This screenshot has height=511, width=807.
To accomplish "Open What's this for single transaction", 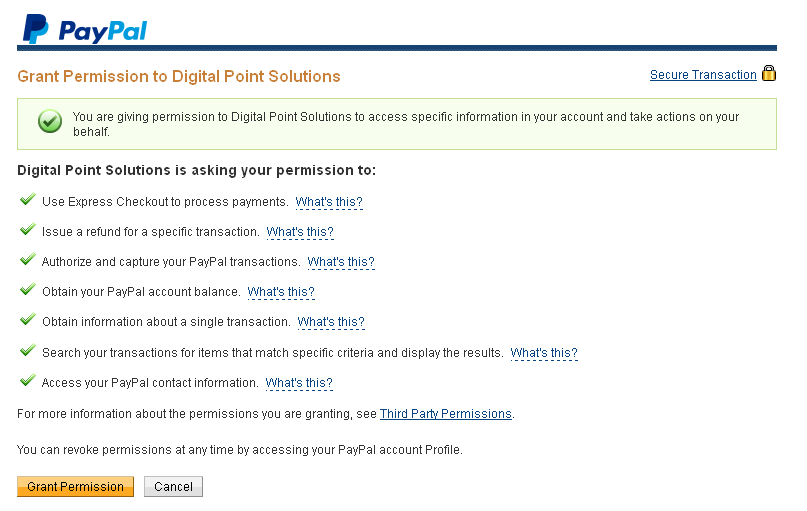I will tap(331, 322).
